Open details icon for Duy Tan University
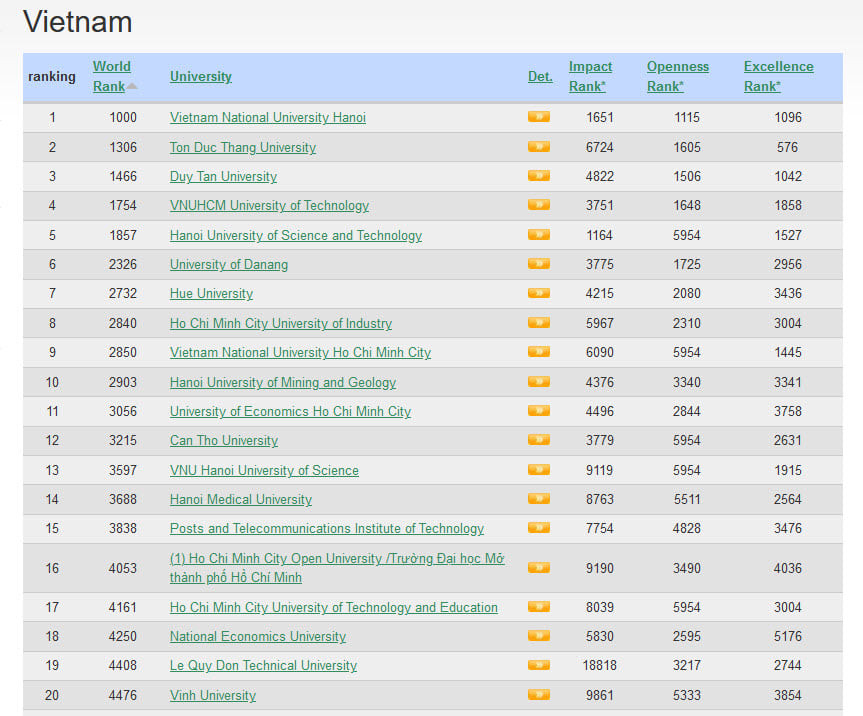 (538, 176)
